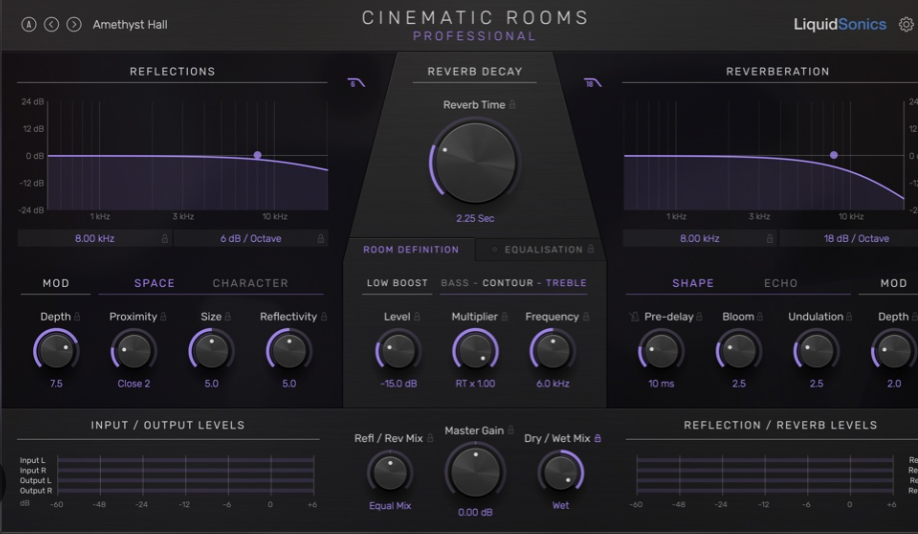918x534 pixels.
Task: Open the Amethyst Hall preset browser
Action: tap(130, 25)
